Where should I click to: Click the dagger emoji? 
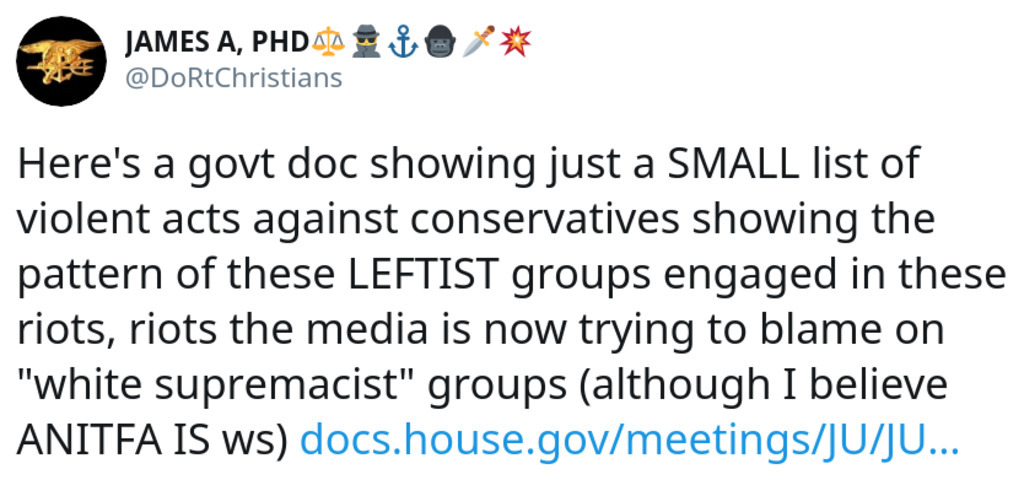pyautogui.click(x=479, y=43)
